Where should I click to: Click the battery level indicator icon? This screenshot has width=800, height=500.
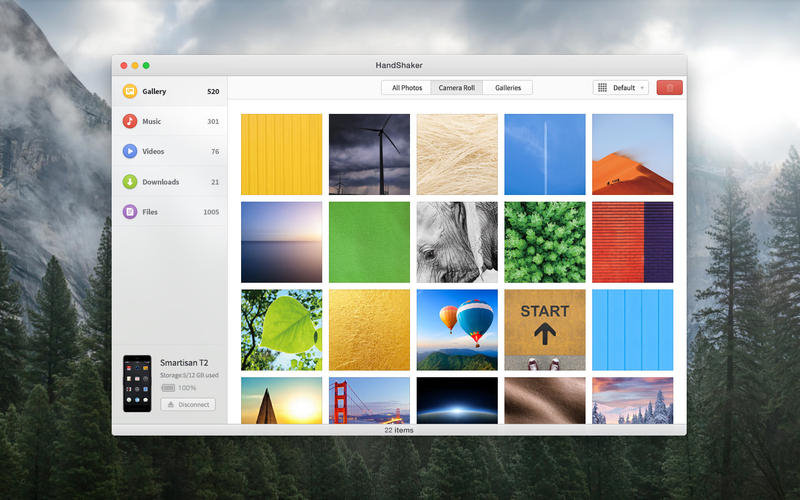click(x=168, y=387)
